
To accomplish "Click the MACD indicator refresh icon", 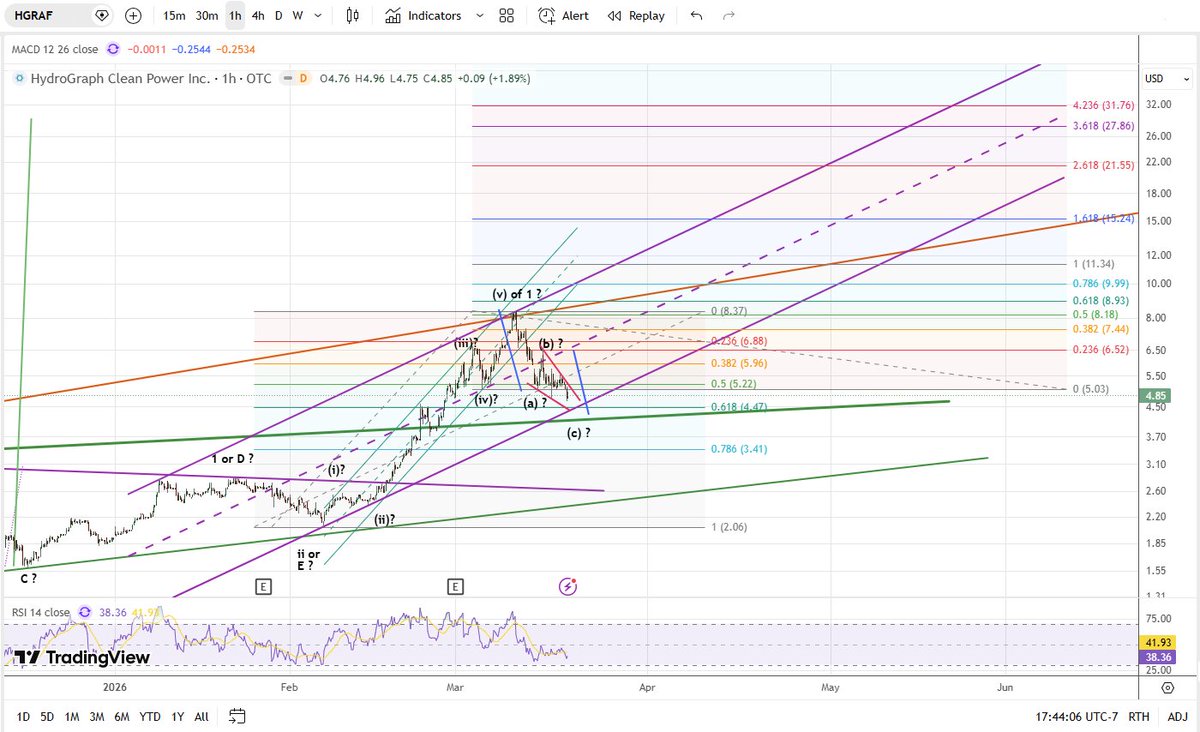I will pyautogui.click(x=113, y=48).
